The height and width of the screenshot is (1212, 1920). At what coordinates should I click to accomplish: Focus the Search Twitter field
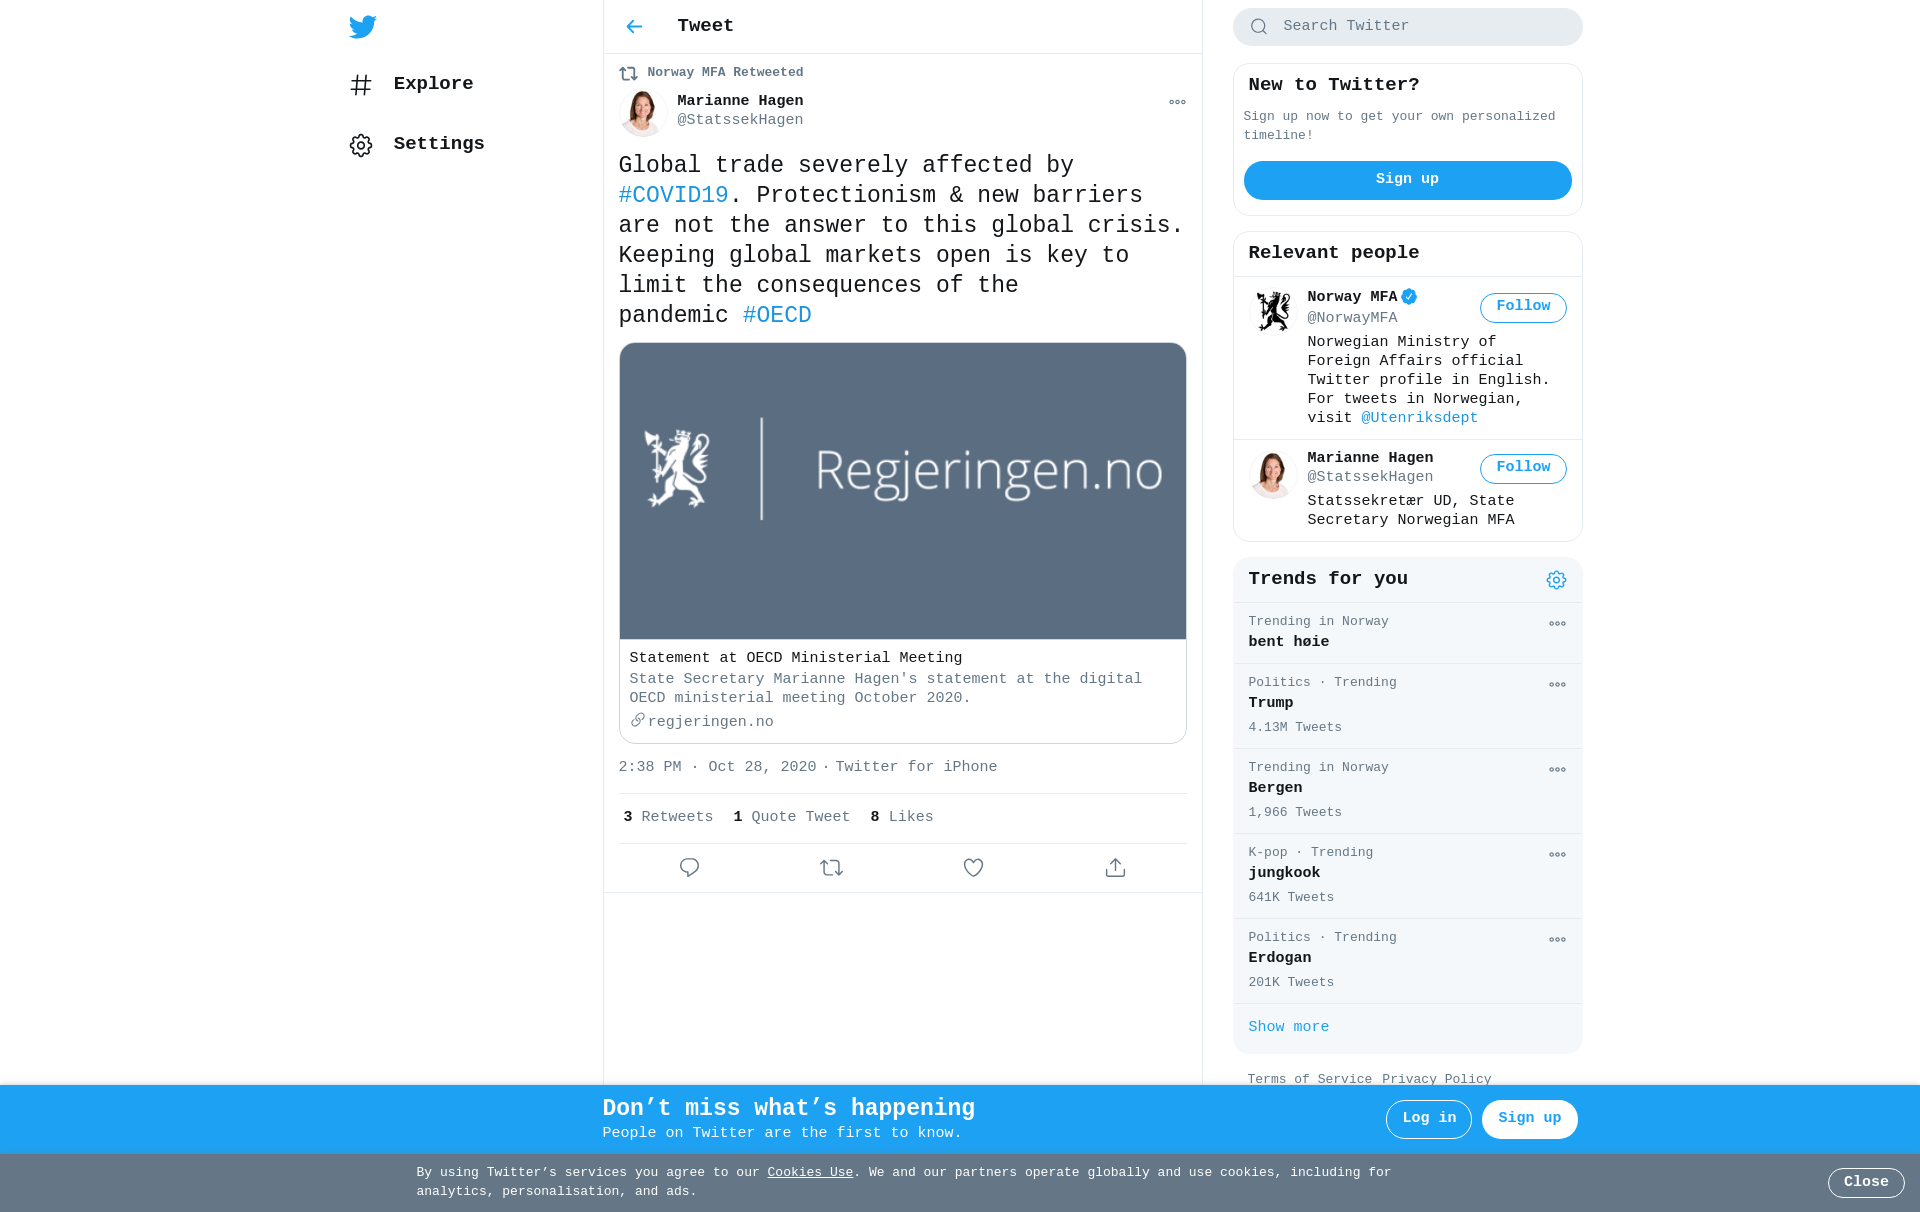[1407, 27]
